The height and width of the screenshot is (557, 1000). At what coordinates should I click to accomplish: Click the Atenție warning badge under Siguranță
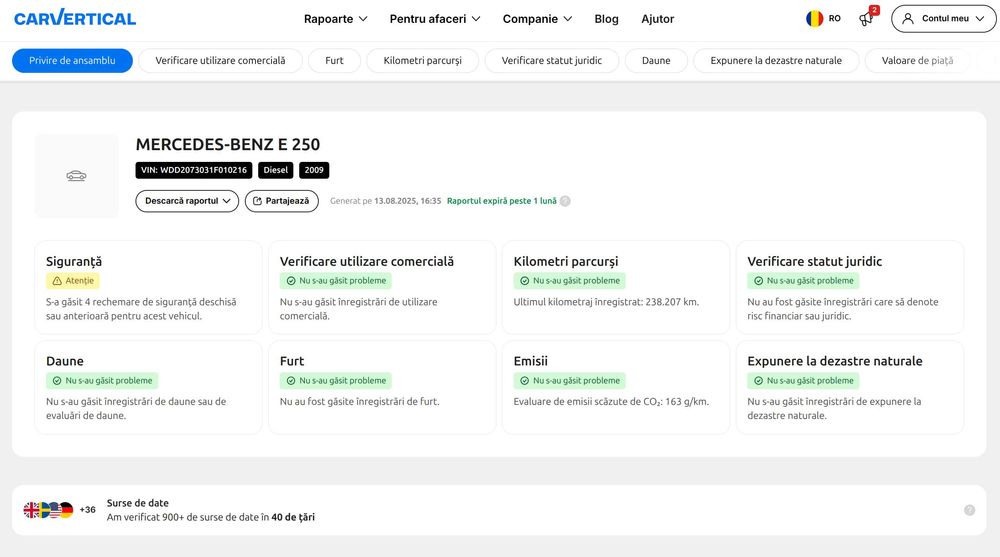pyautogui.click(x=73, y=281)
